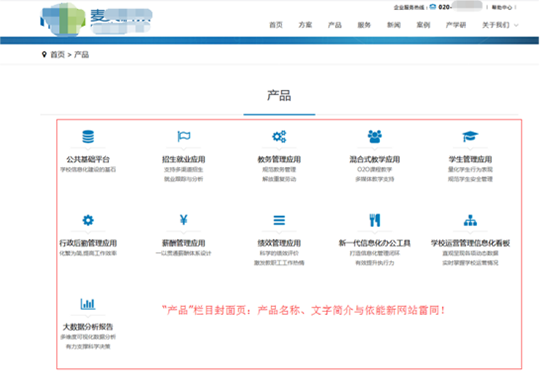This screenshot has height=386, width=545.
Task: Click the 首页 breadcrumb link
Action: pos(57,55)
